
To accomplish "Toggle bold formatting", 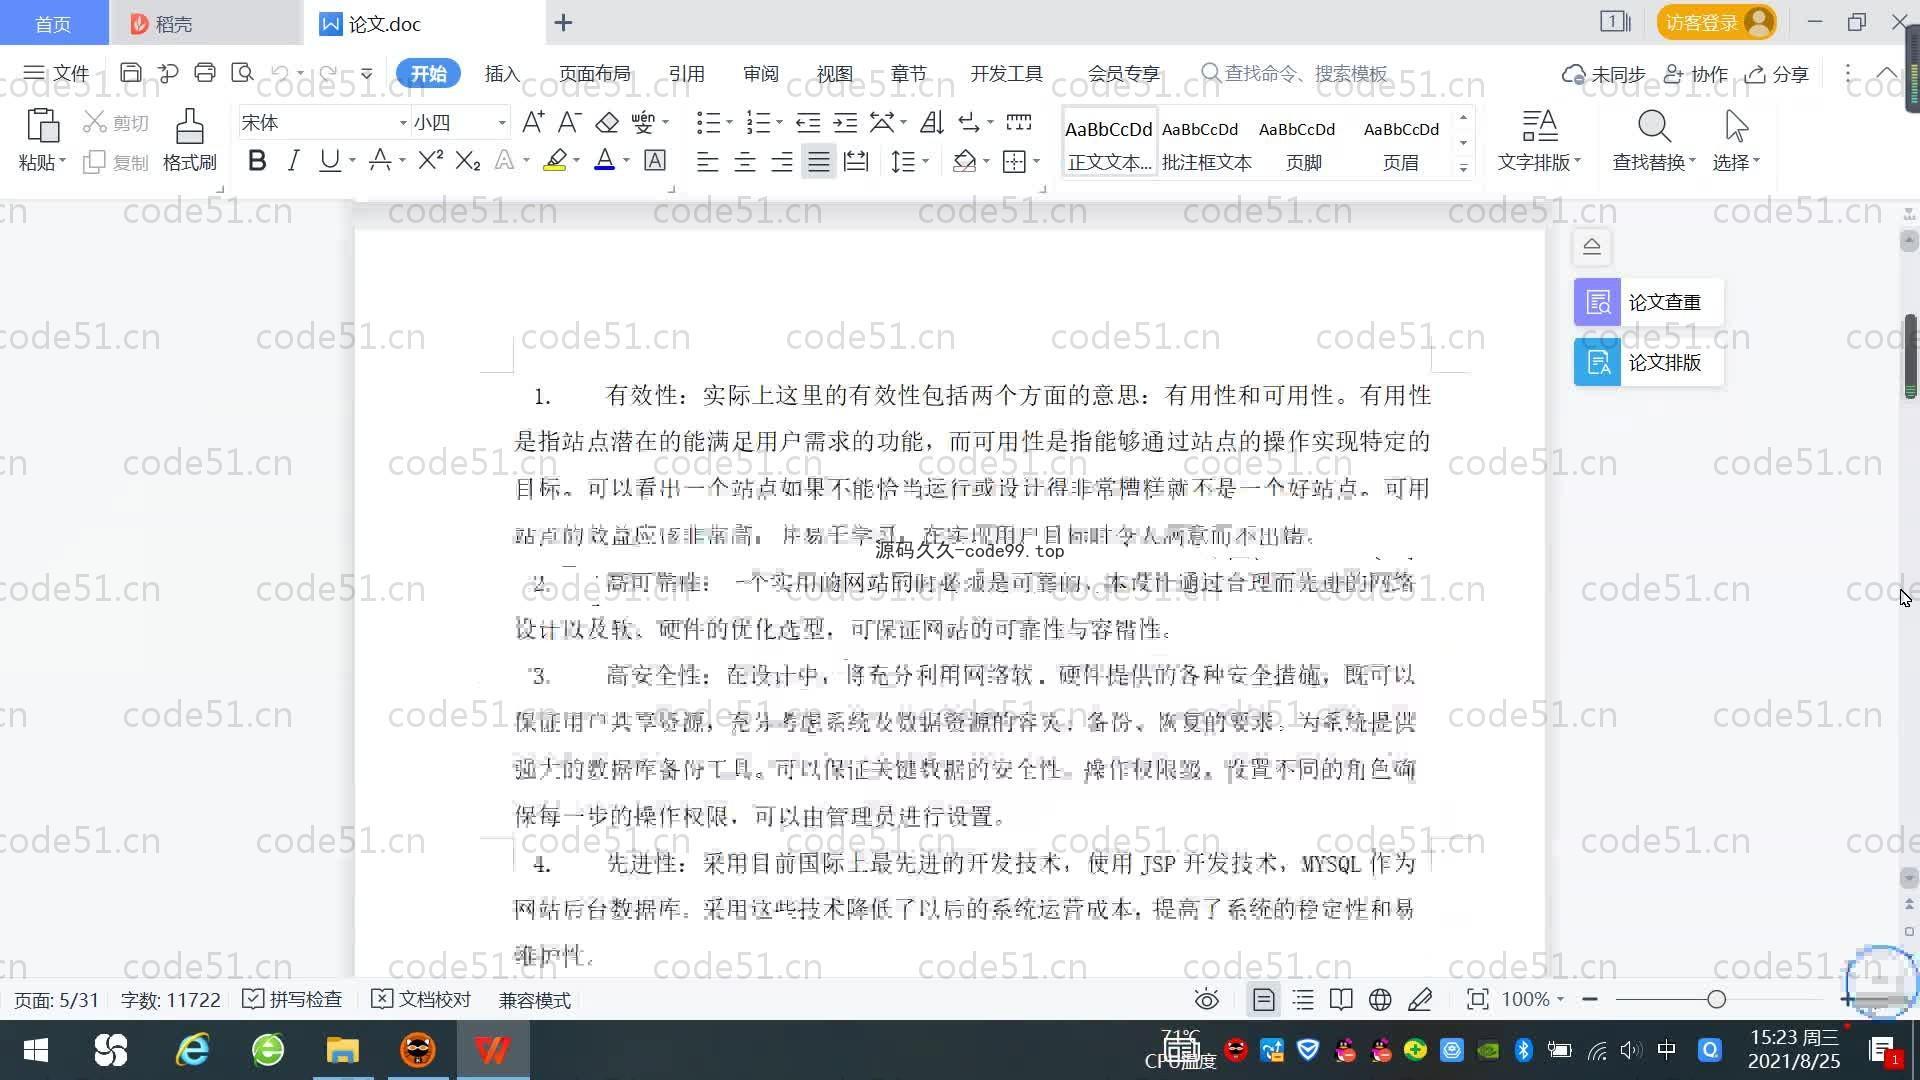I will pyautogui.click(x=257, y=161).
